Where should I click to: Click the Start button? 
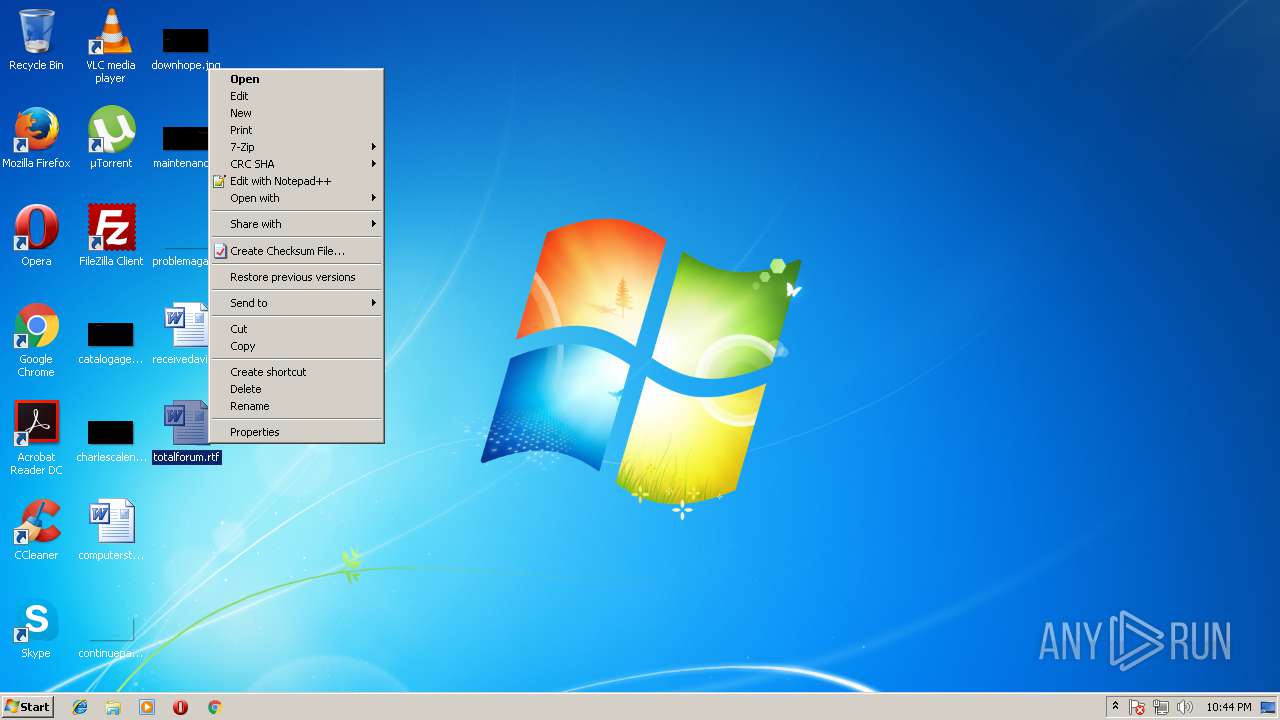27,707
